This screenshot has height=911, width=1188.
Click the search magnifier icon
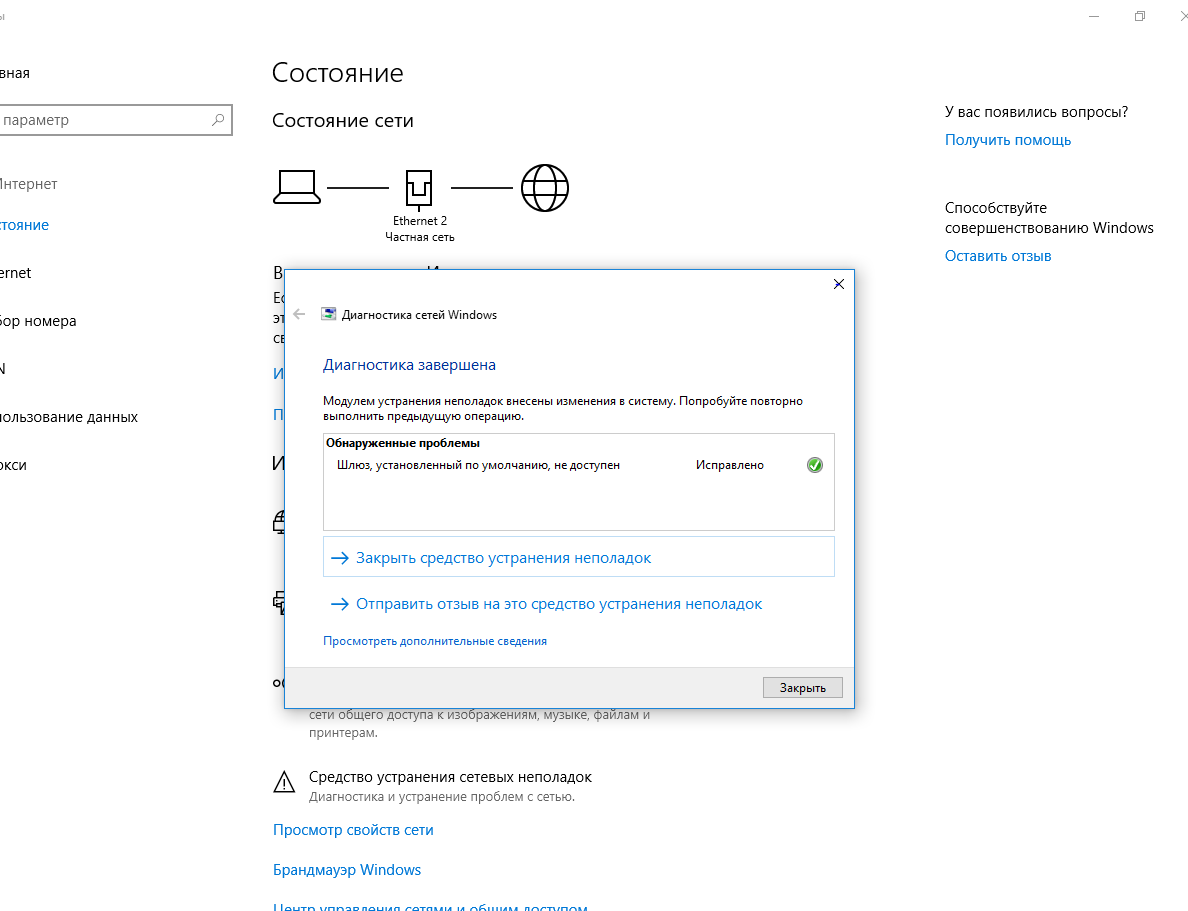pyautogui.click(x=218, y=120)
